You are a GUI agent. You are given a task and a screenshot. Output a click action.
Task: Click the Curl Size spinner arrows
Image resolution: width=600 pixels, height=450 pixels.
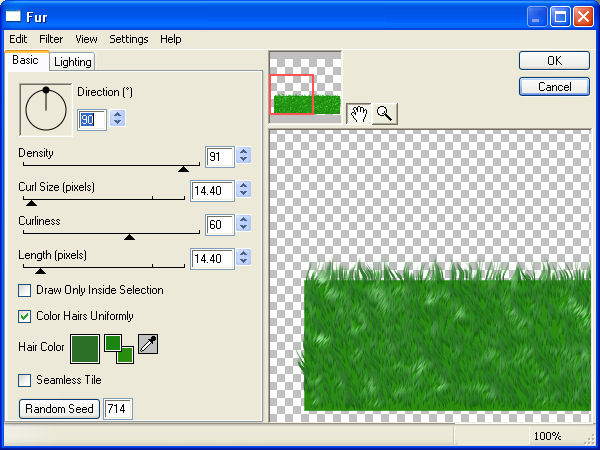click(x=244, y=191)
